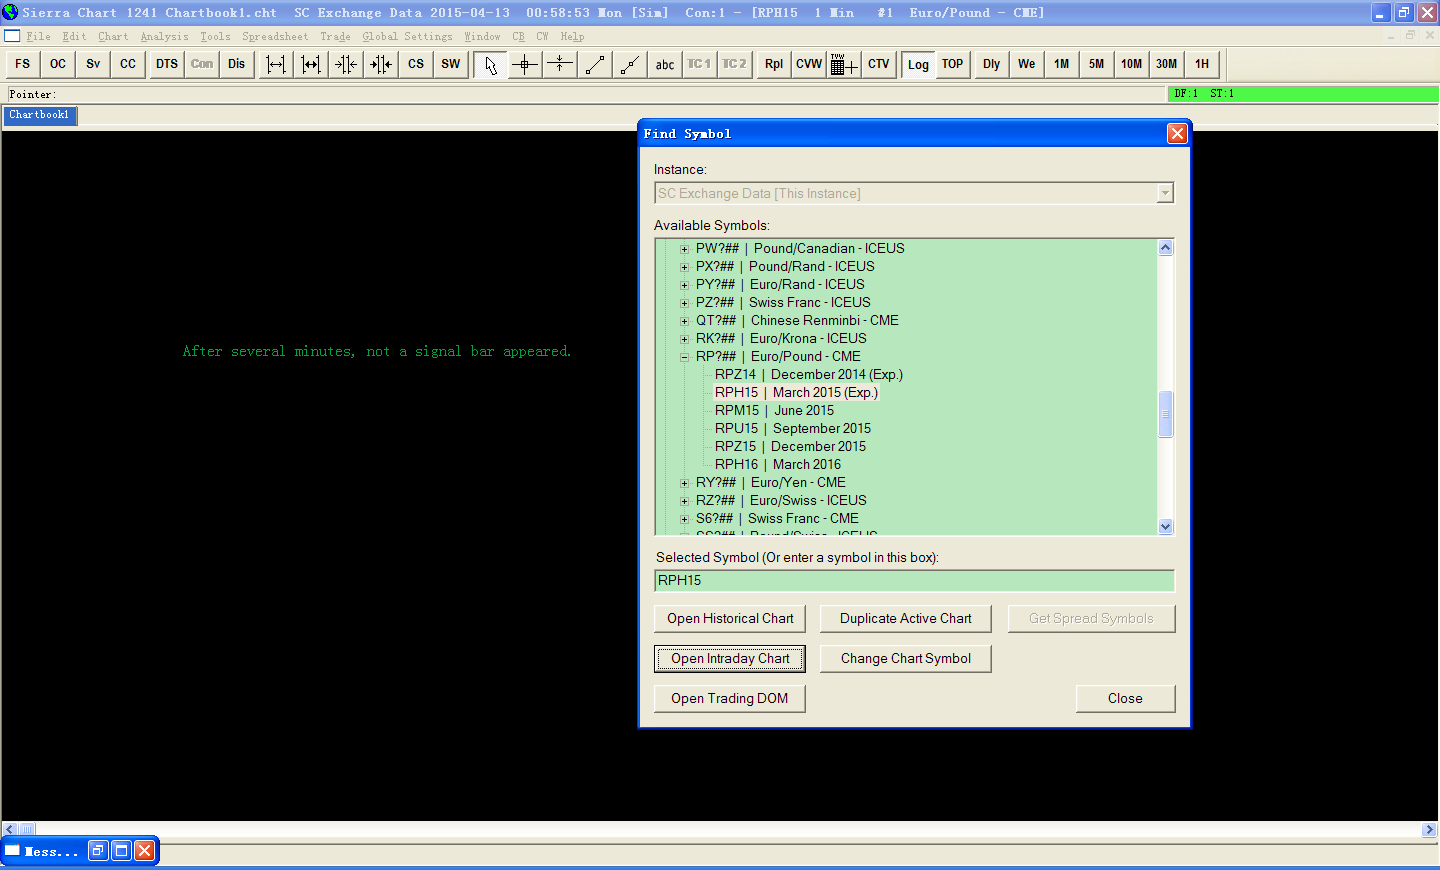Open the Spreadsheet menu

[x=275, y=37]
